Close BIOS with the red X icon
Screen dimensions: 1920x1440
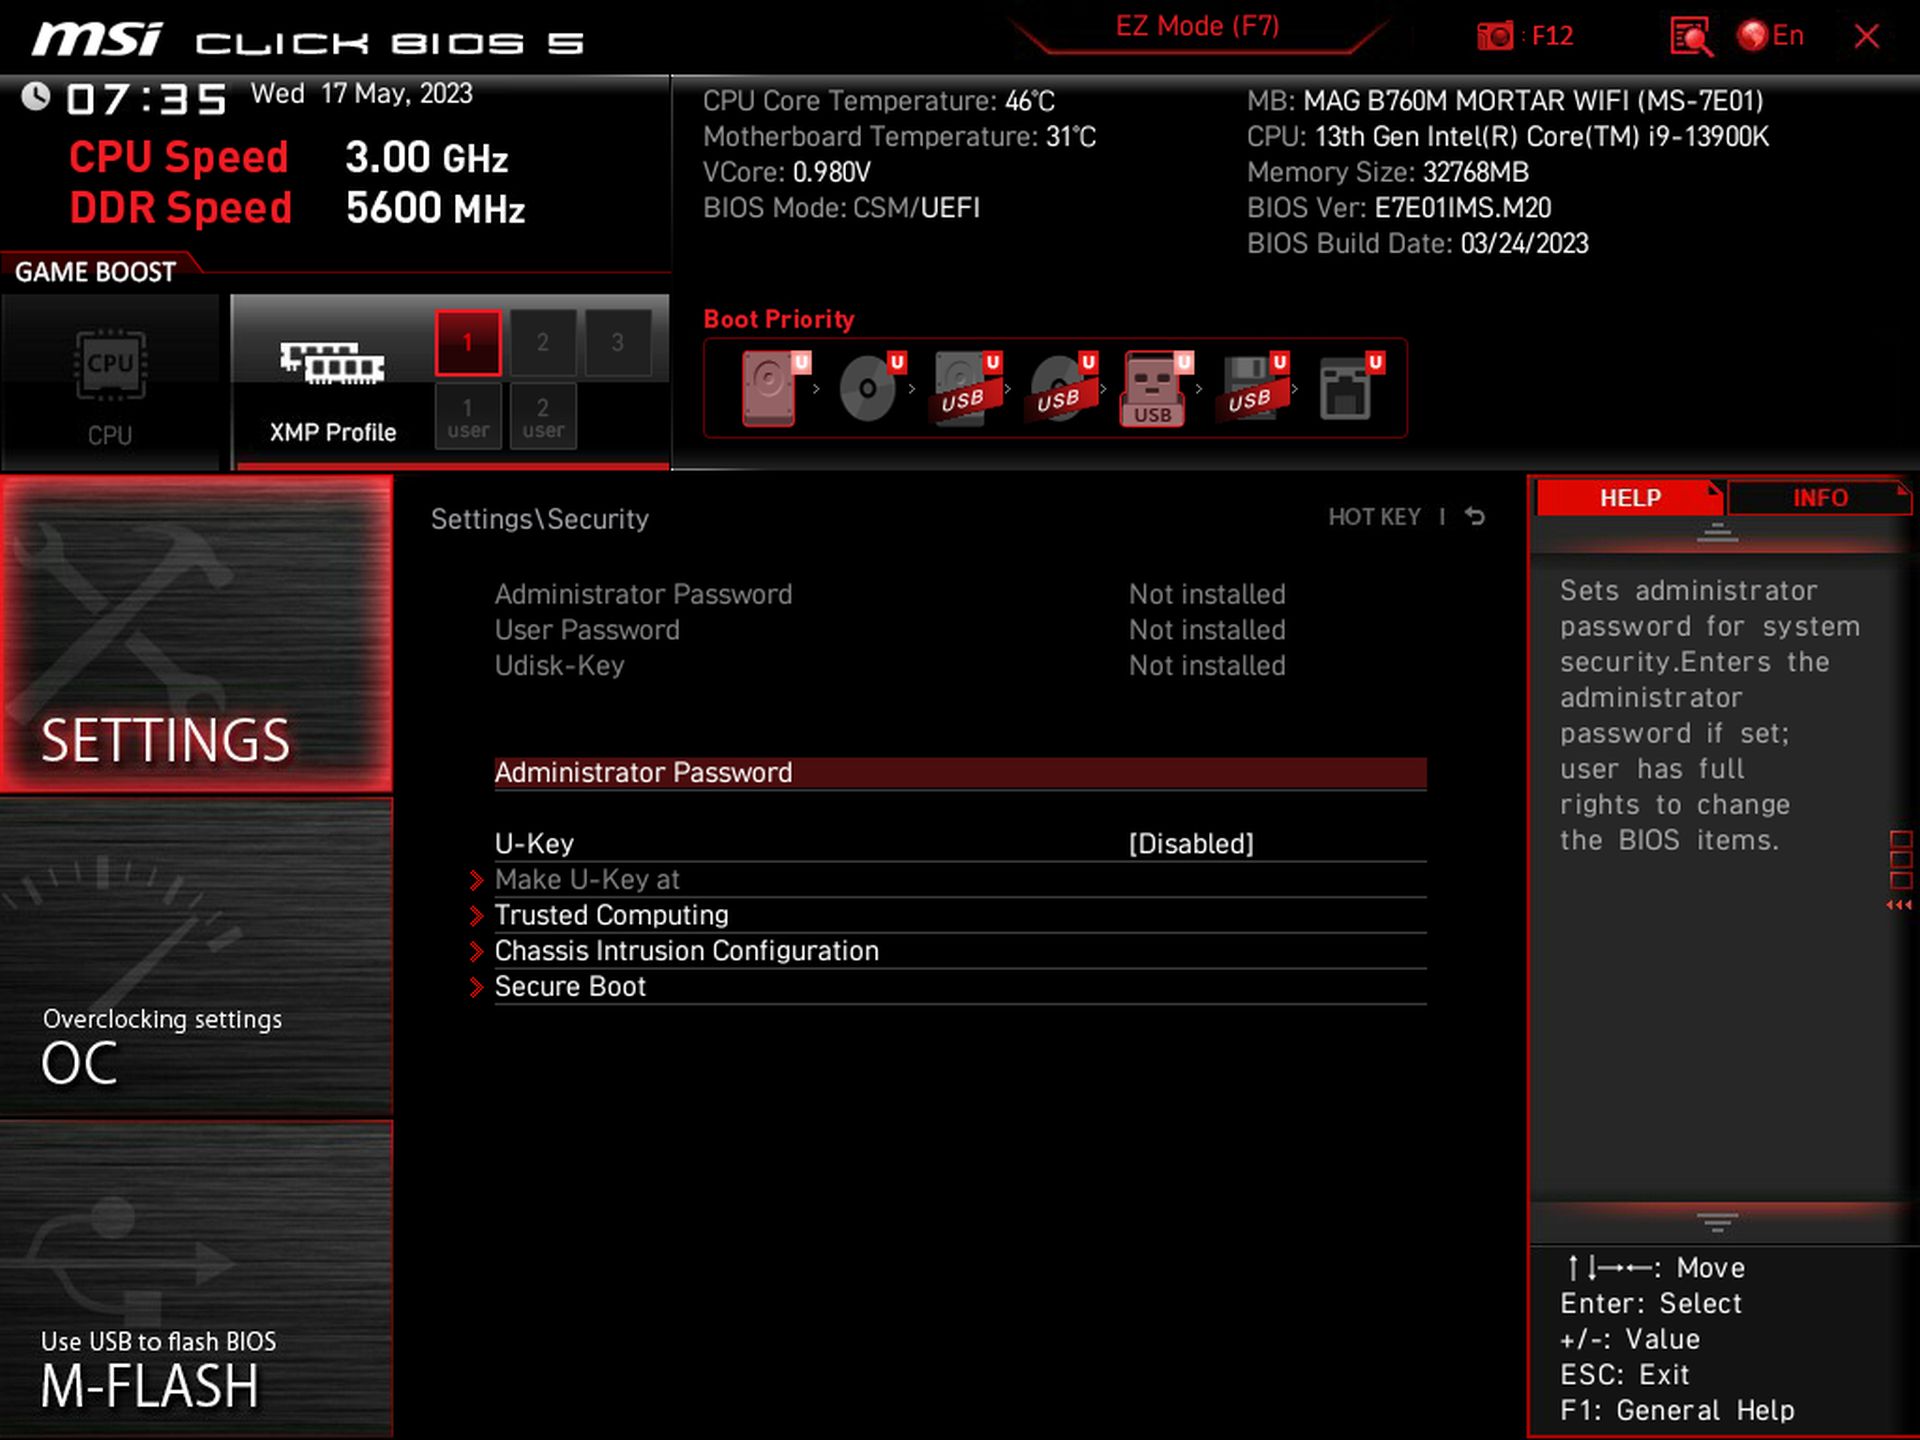1866,37
